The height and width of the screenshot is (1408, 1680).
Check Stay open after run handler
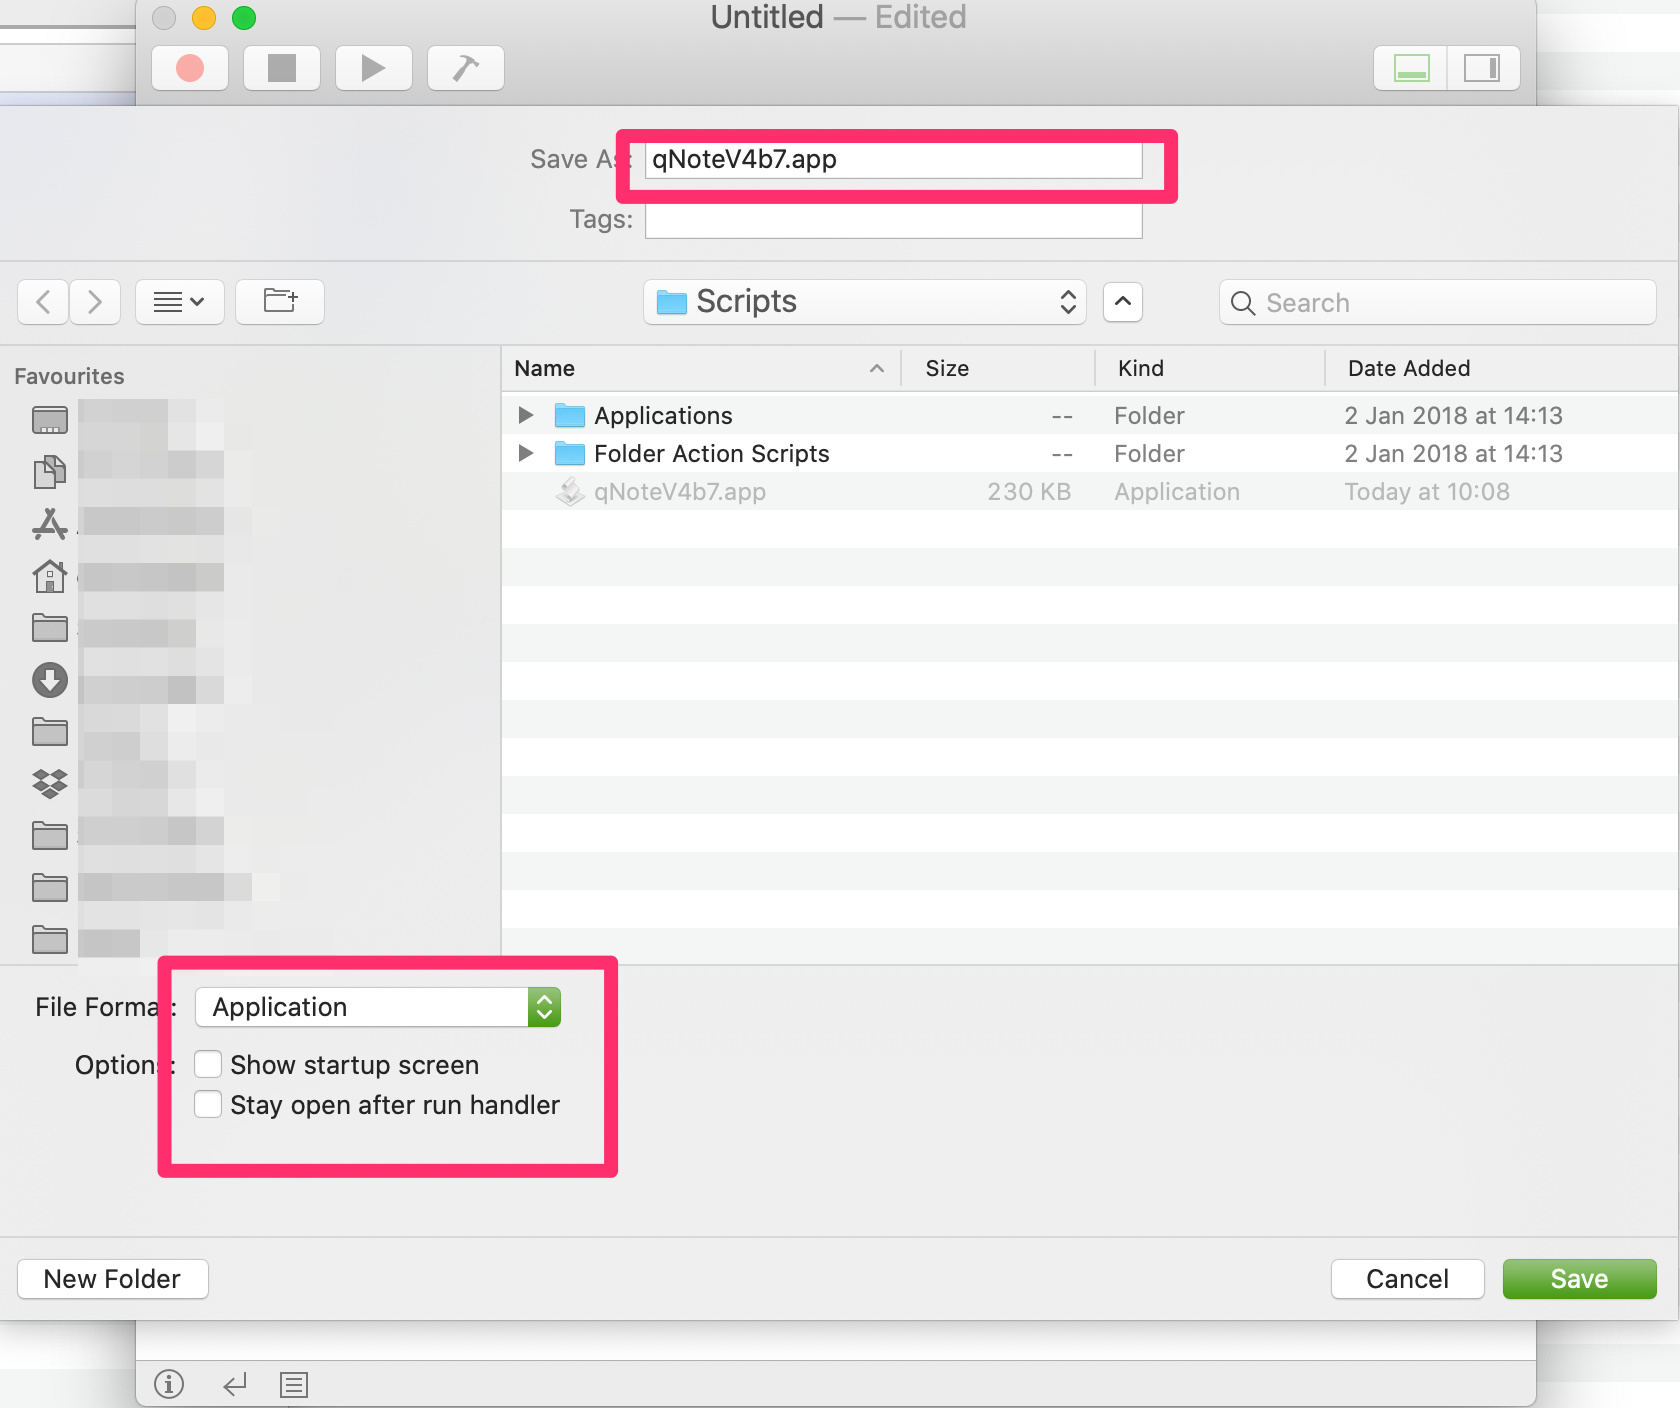(x=208, y=1104)
